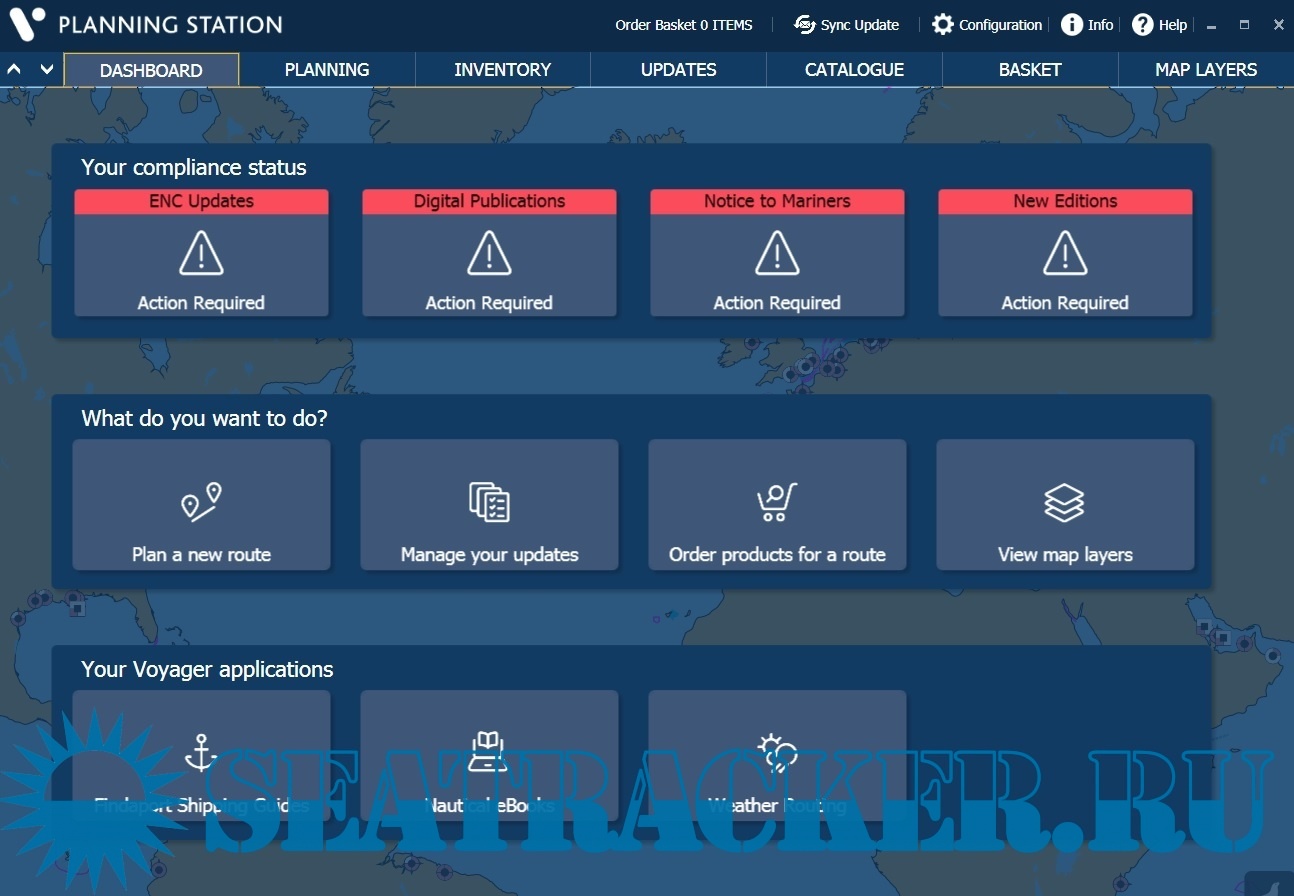The height and width of the screenshot is (896, 1294).
Task: Open Help question mark icon
Action: click(1142, 25)
